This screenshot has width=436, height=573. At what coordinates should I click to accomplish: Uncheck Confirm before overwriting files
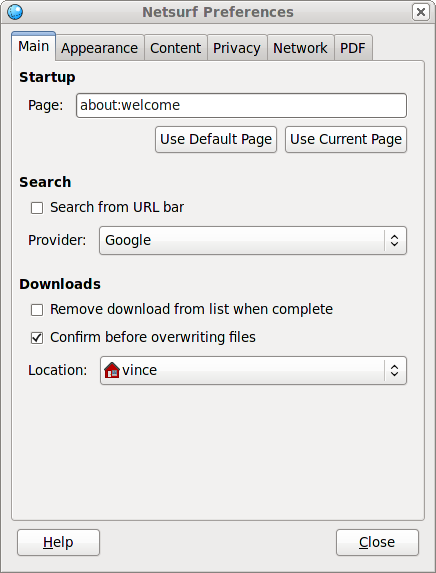pyautogui.click(x=37, y=338)
